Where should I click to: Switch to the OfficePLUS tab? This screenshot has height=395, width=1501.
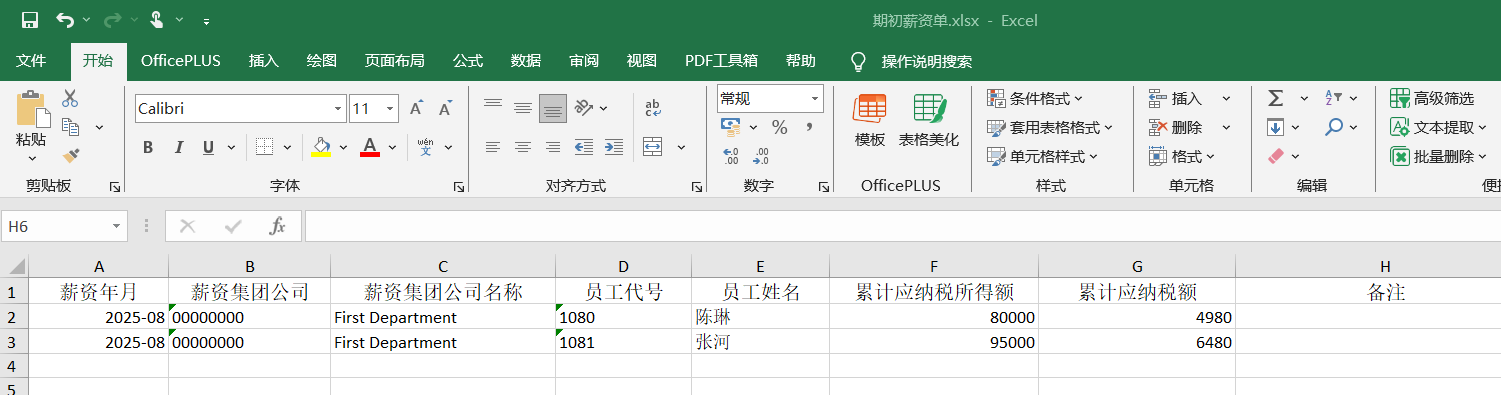(x=181, y=61)
